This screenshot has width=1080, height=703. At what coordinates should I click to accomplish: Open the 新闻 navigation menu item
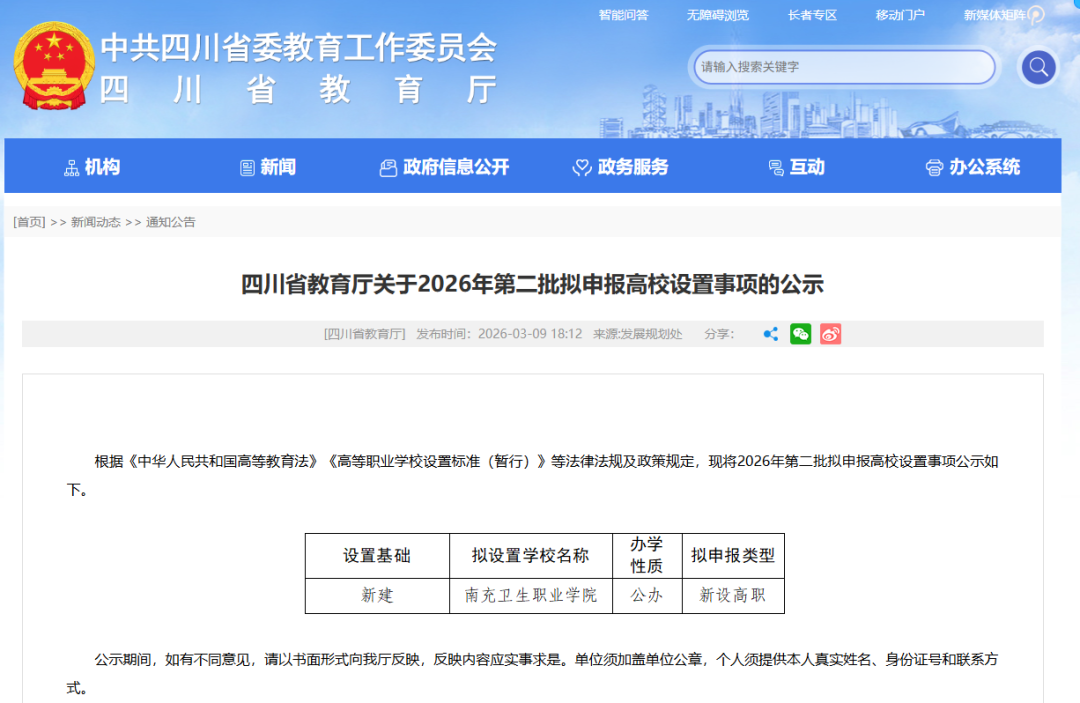pyautogui.click(x=270, y=167)
